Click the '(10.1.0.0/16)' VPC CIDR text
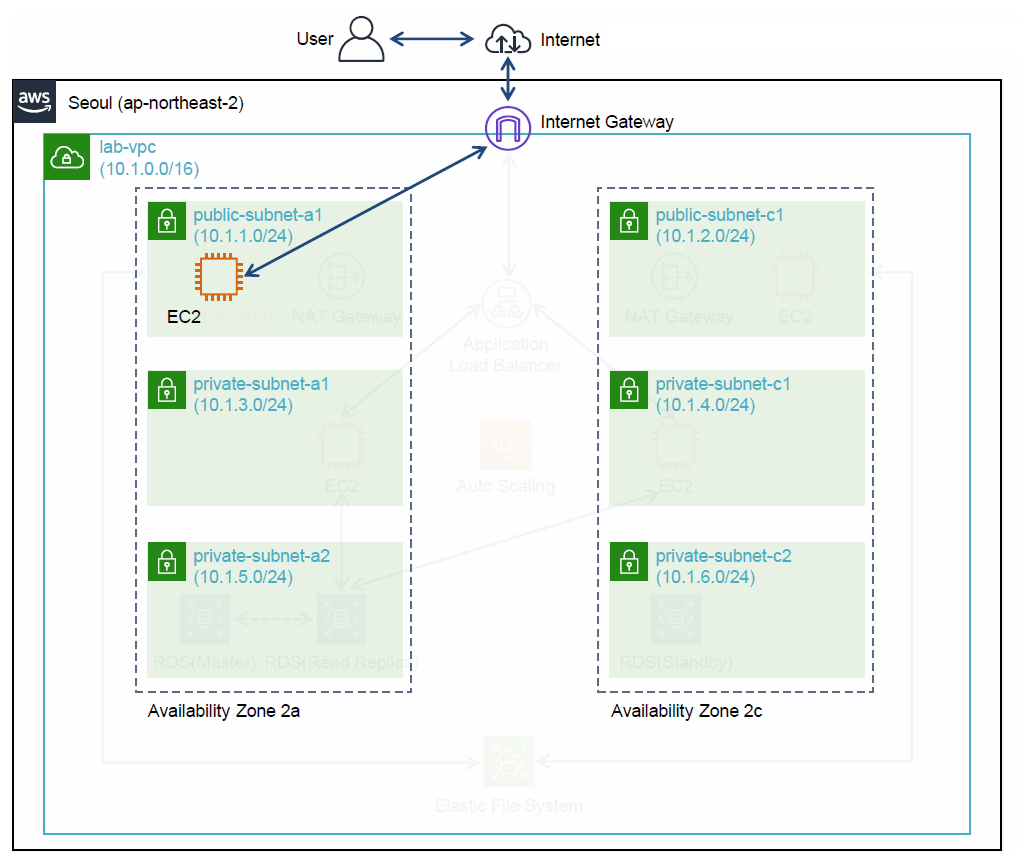1018x856 pixels. tap(149, 169)
